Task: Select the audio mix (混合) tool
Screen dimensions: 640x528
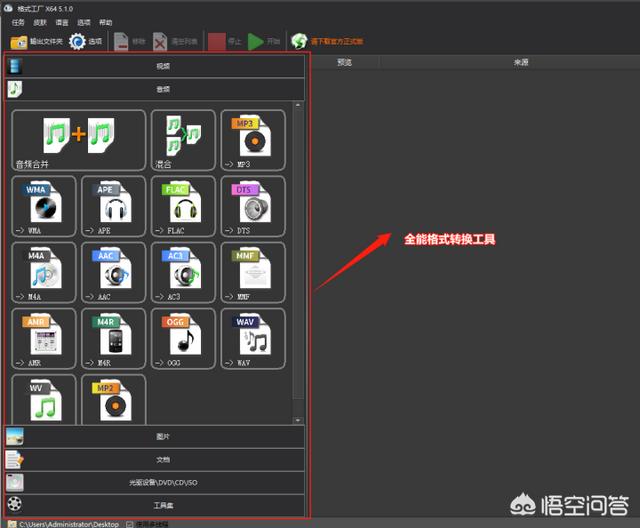Action: point(182,139)
